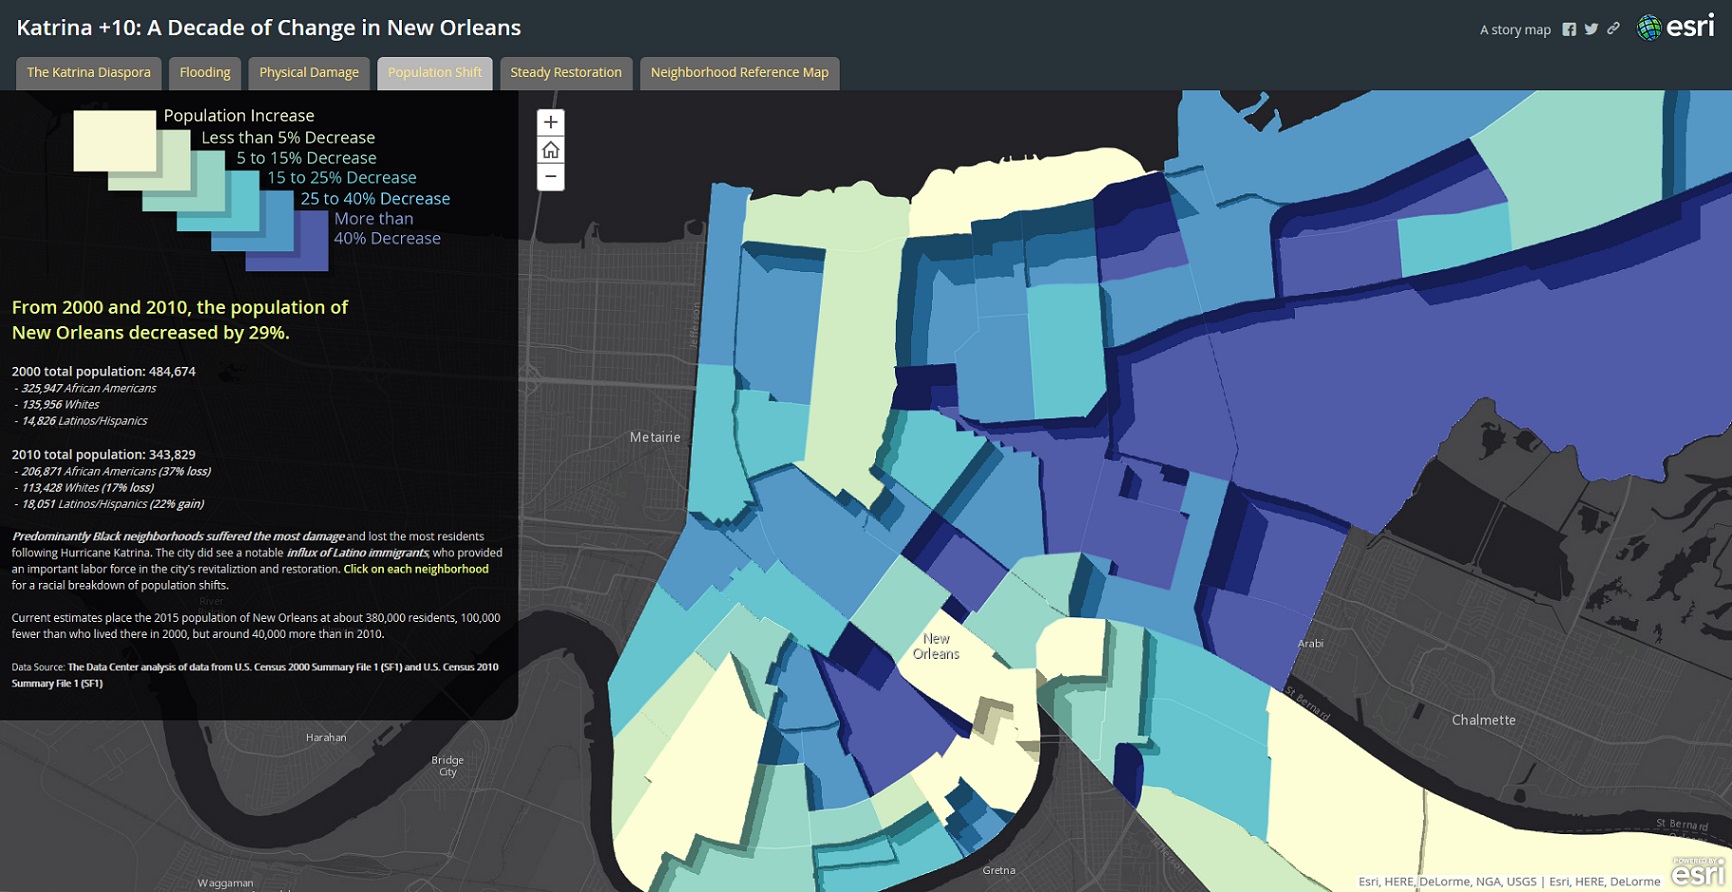
Task: Copy the story map share link
Action: [x=1613, y=29]
